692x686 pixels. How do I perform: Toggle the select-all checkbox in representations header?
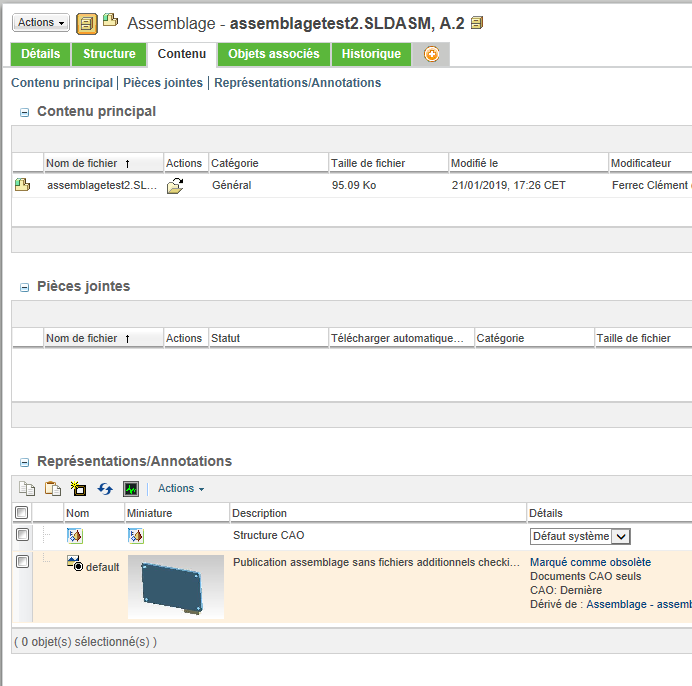22,513
